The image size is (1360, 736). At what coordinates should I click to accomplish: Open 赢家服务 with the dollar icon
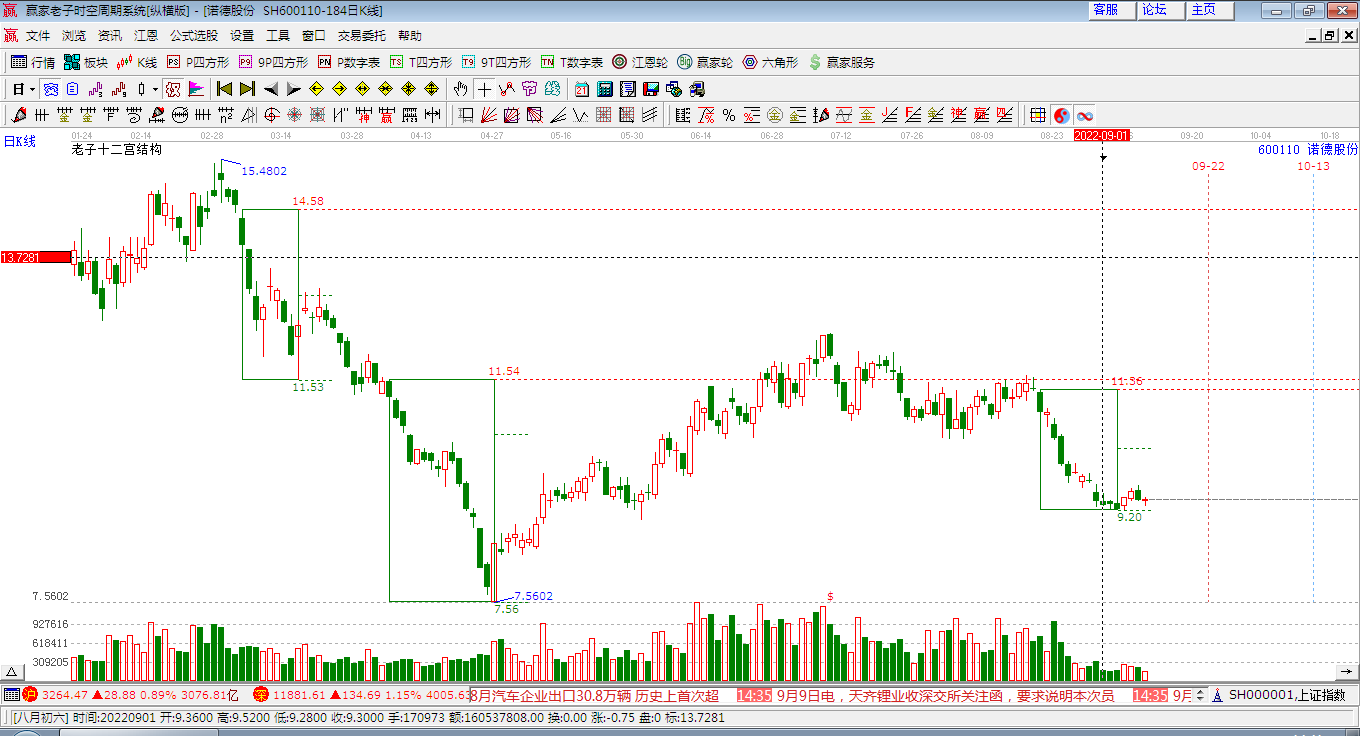[842, 62]
